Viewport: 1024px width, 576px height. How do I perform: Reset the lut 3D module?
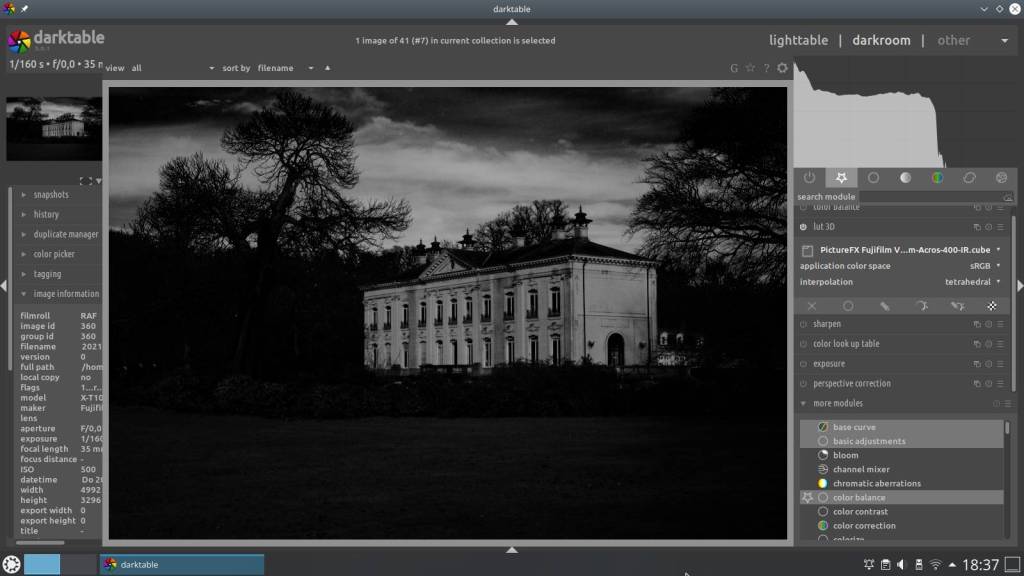[x=989, y=227]
